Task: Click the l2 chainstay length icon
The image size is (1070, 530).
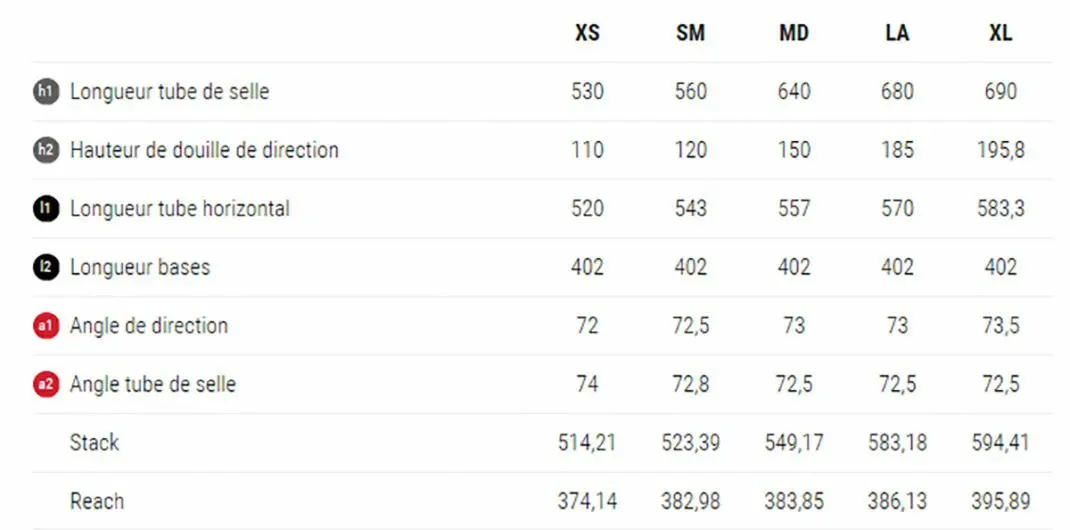Action: click(45, 267)
